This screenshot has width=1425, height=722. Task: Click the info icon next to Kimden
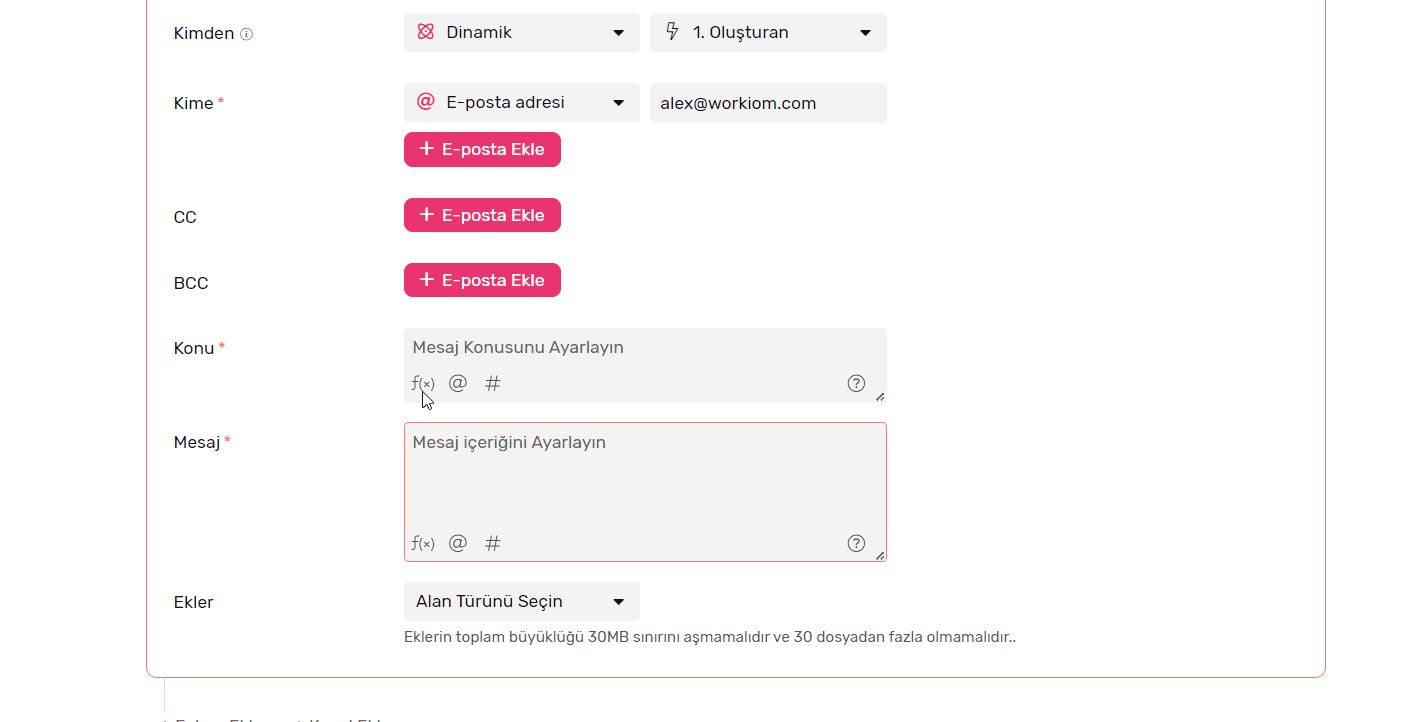click(247, 34)
